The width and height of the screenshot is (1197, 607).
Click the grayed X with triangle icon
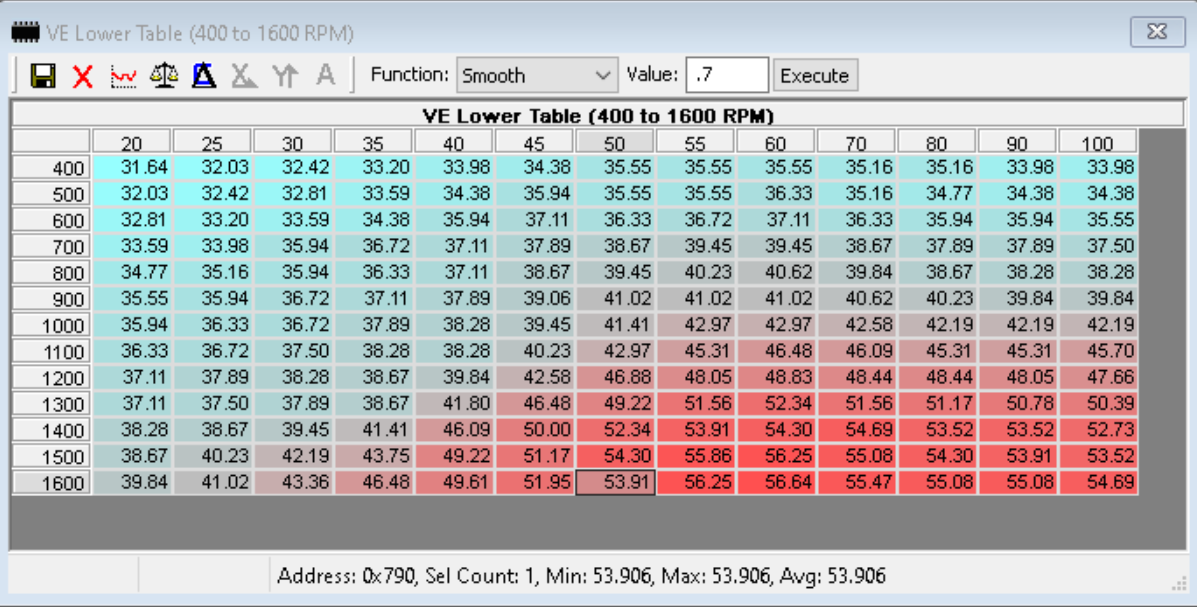[x=244, y=76]
